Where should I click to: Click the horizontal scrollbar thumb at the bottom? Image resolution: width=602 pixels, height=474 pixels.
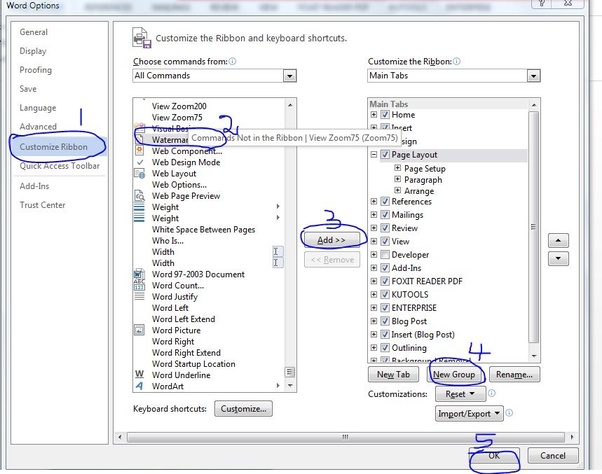pos(345,437)
